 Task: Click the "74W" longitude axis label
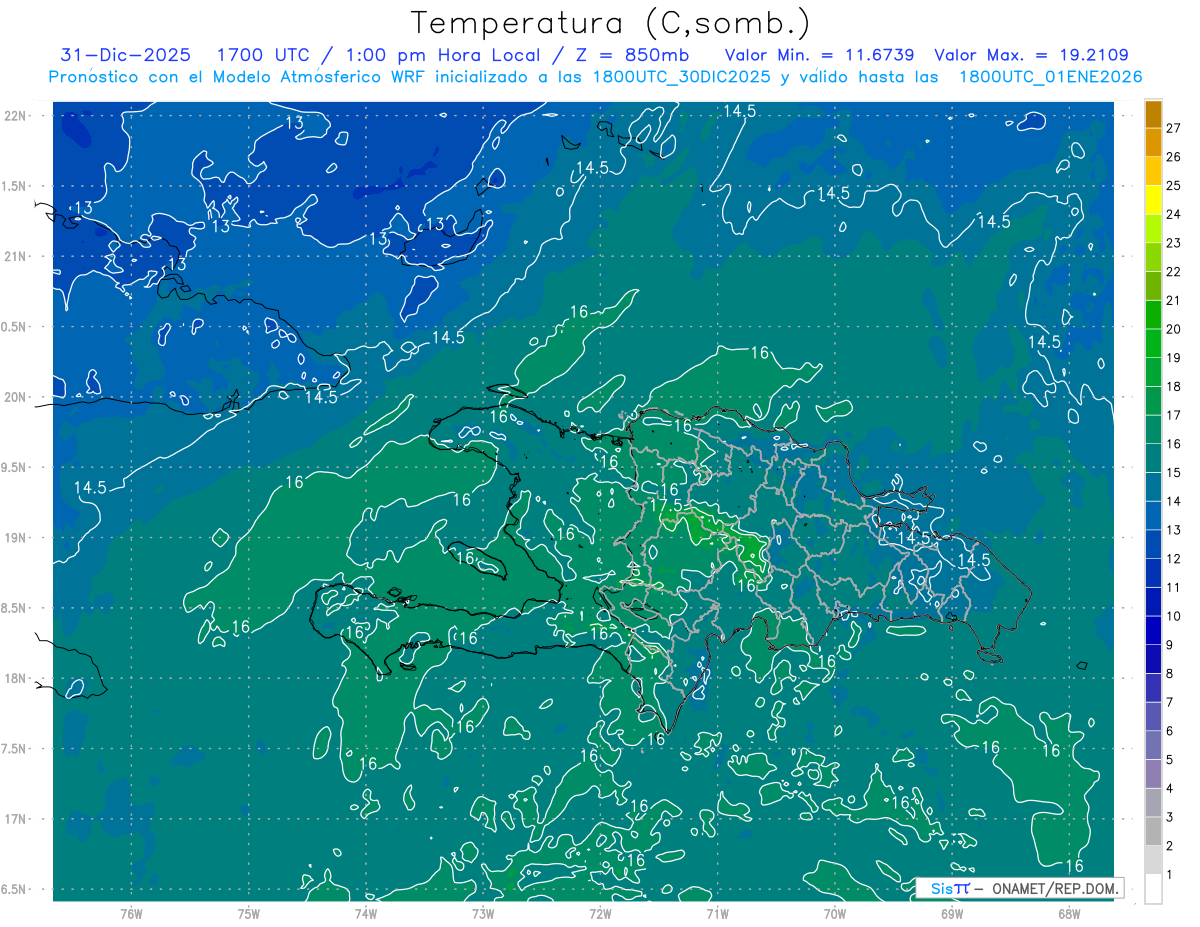365,913
